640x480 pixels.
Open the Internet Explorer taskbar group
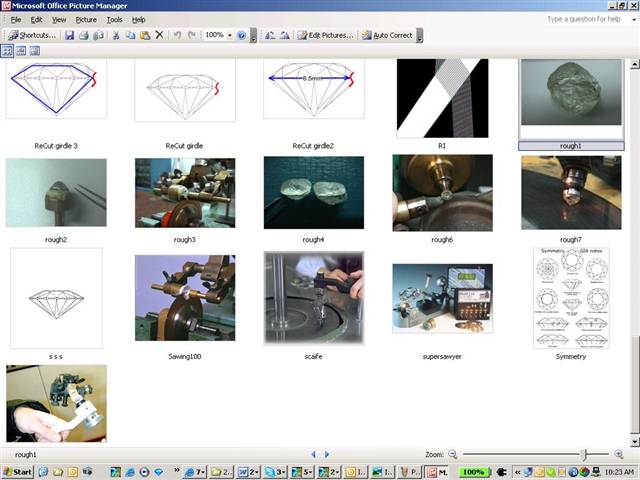pyautogui.click(x=195, y=472)
